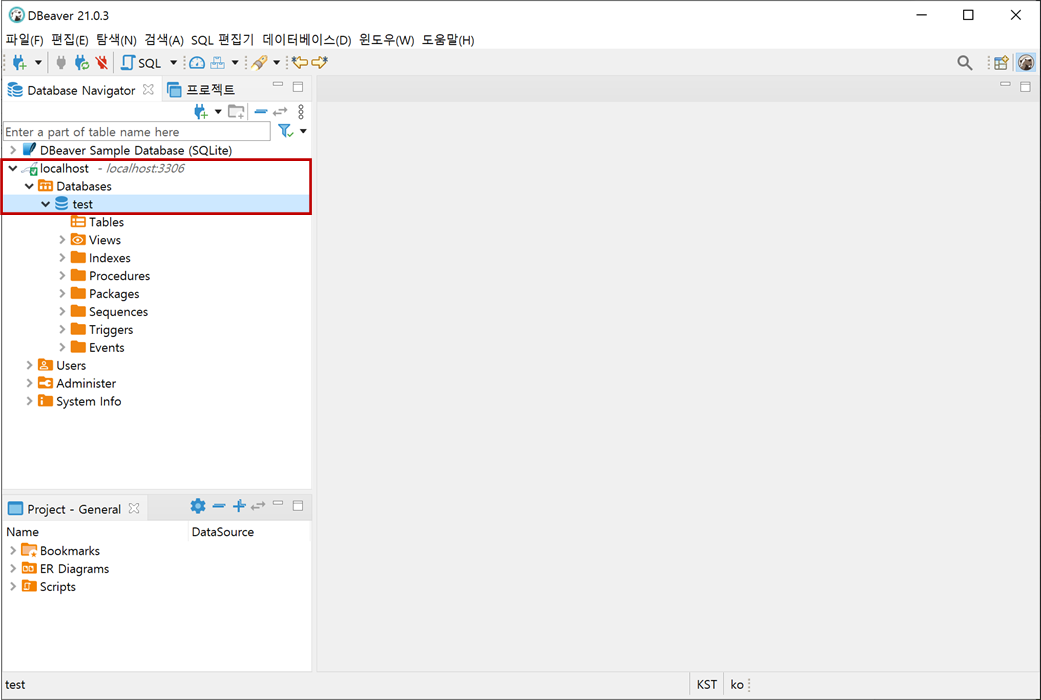Click the pen-shaped tools icon in toolbar
1041x700 pixels.
[x=259, y=62]
